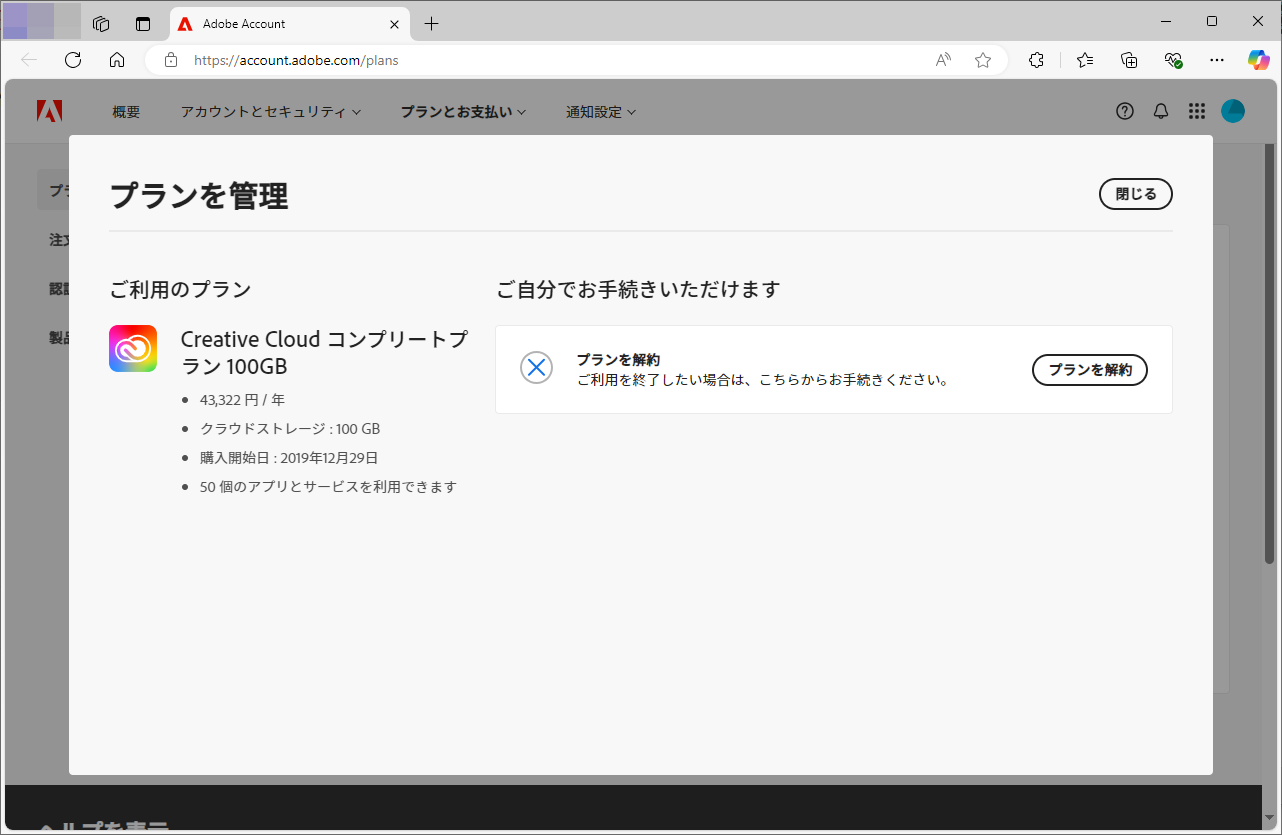Add this page to favorites star
This screenshot has width=1282, height=835.
[983, 60]
